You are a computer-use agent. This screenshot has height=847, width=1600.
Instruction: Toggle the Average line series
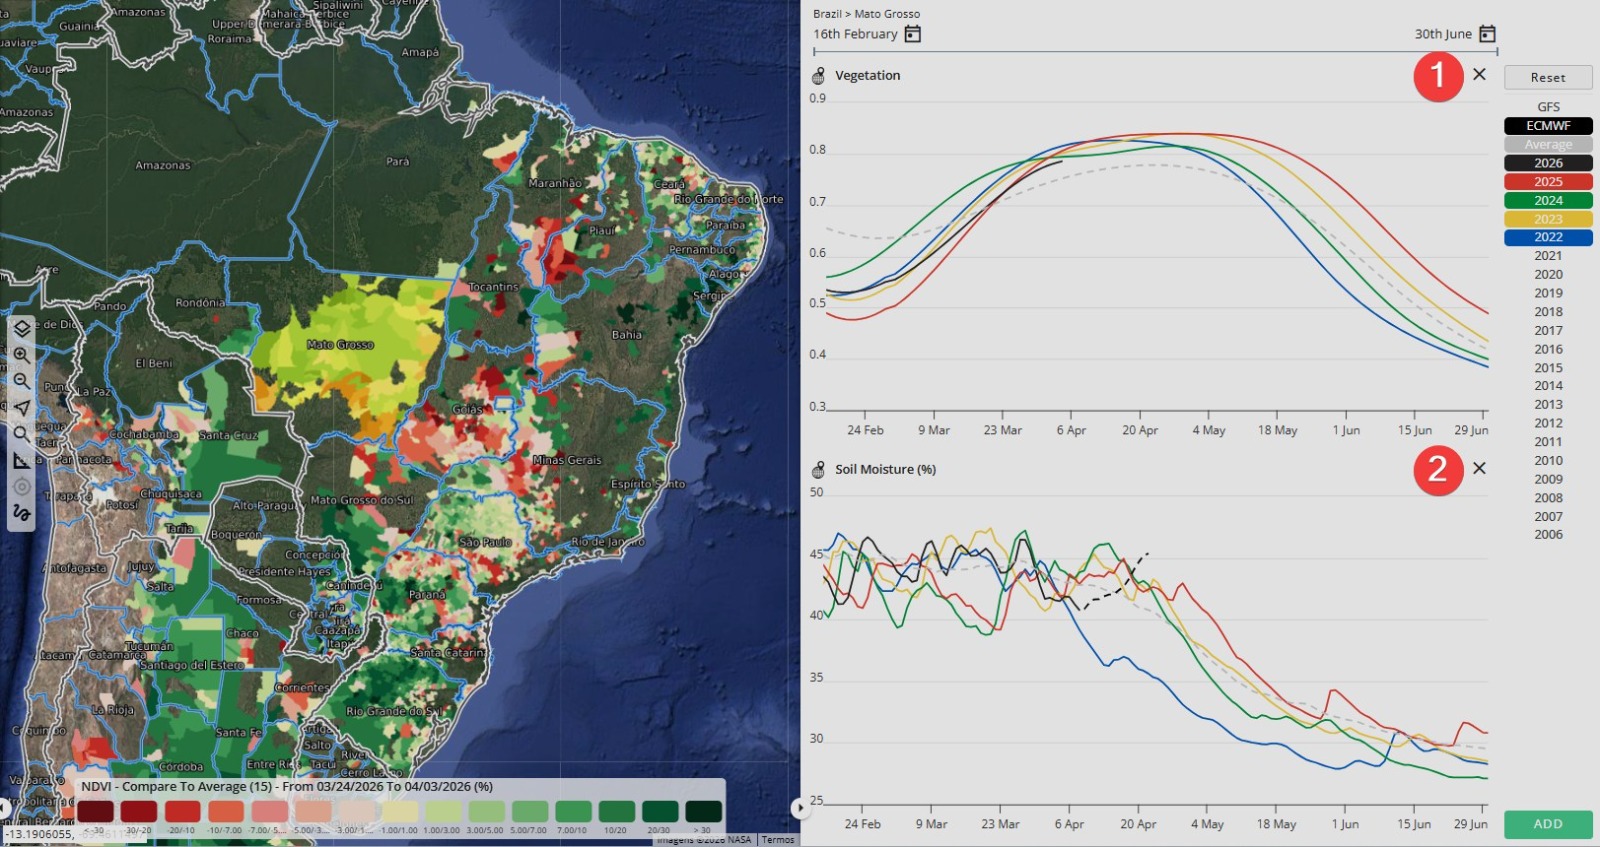click(1548, 145)
